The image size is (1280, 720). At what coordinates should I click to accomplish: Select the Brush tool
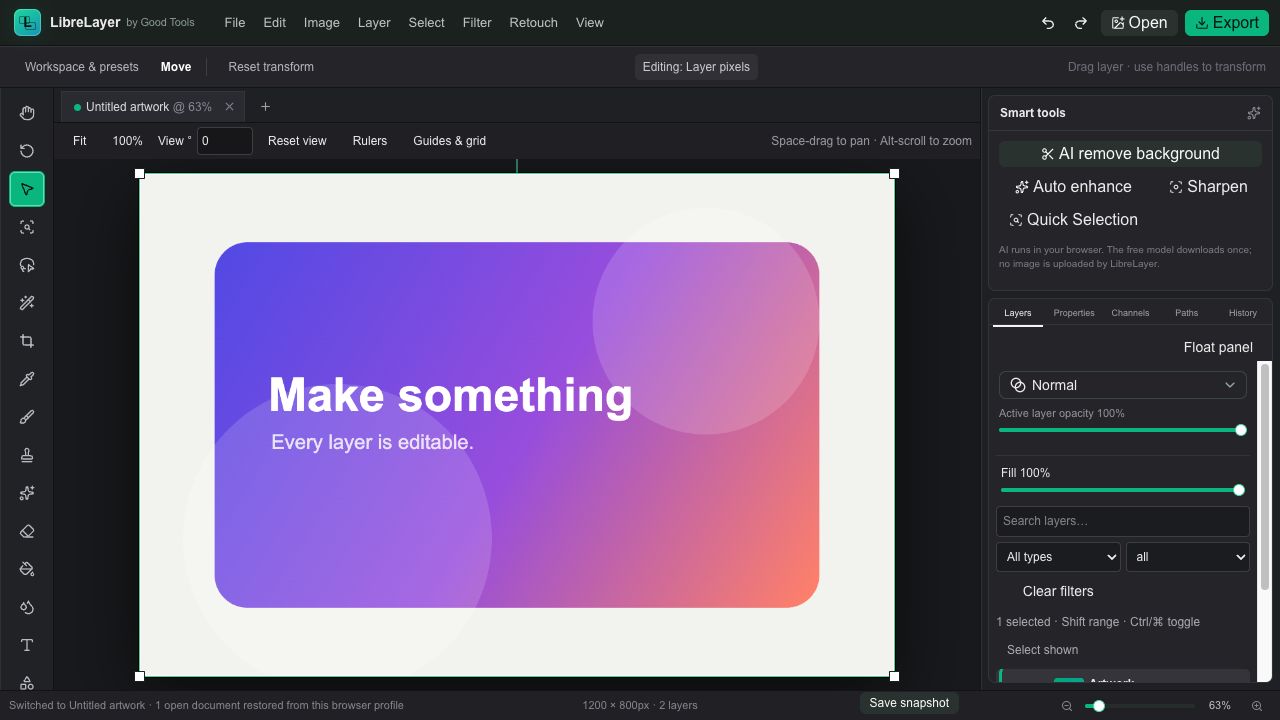click(27, 417)
